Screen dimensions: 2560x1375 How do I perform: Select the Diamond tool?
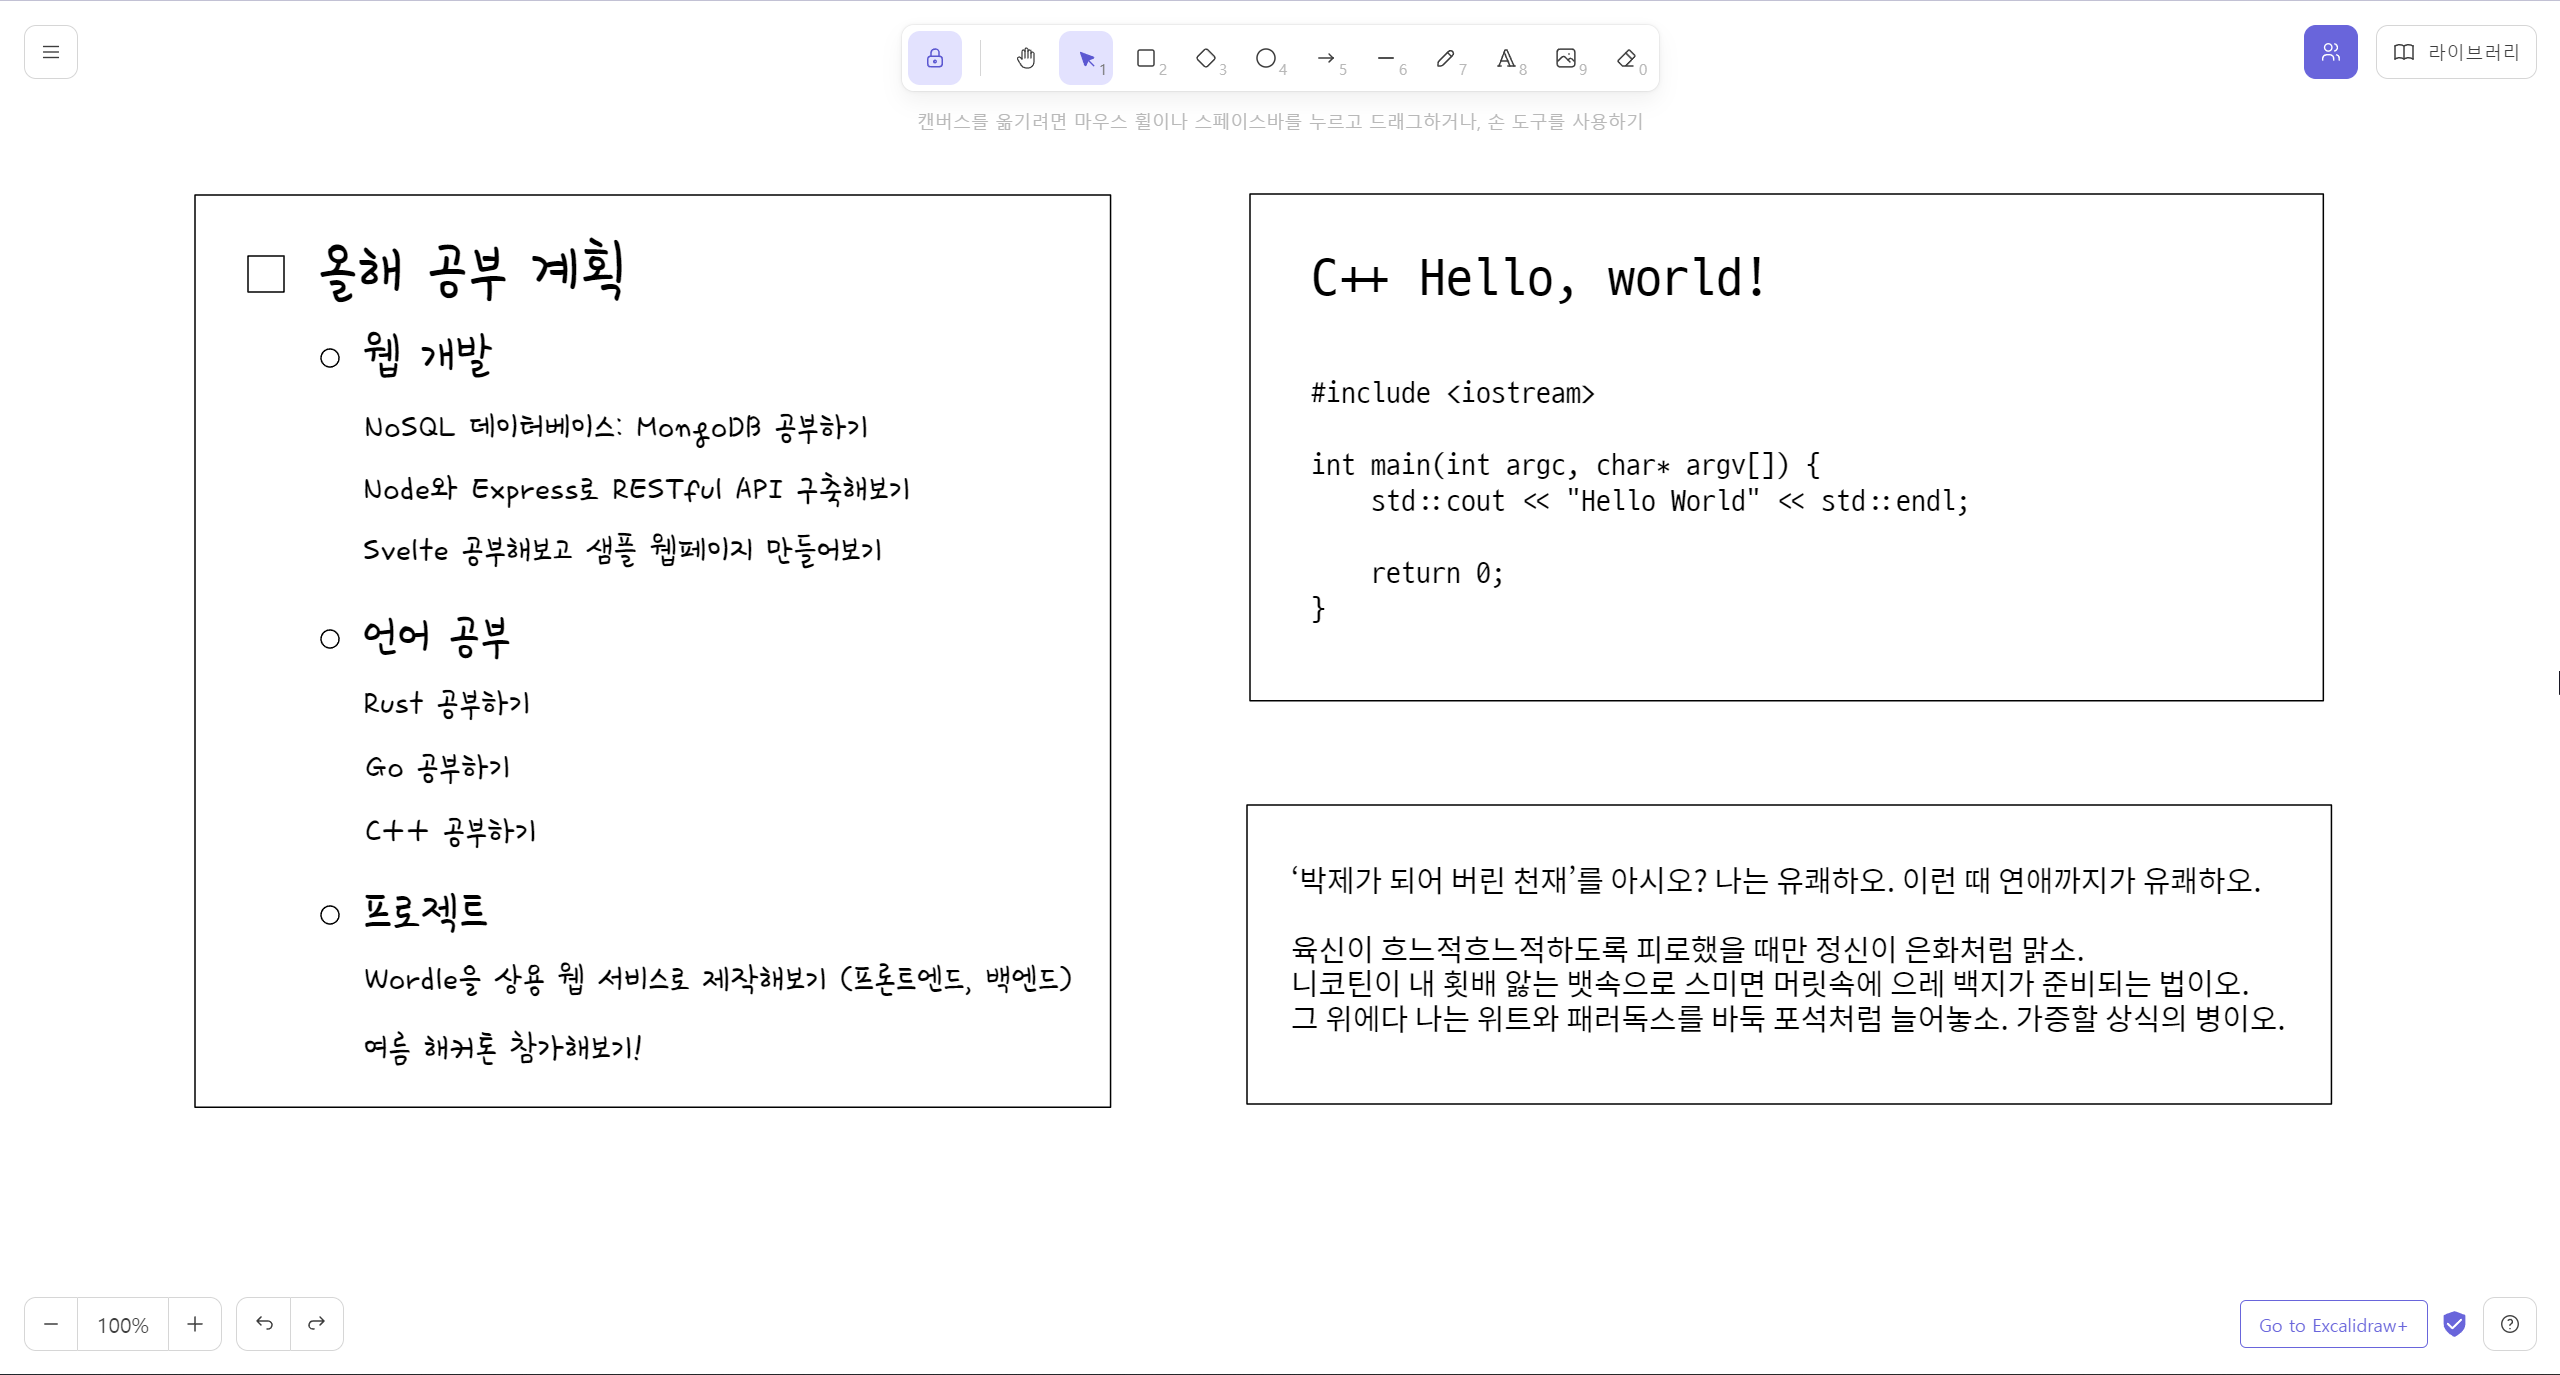coord(1207,58)
